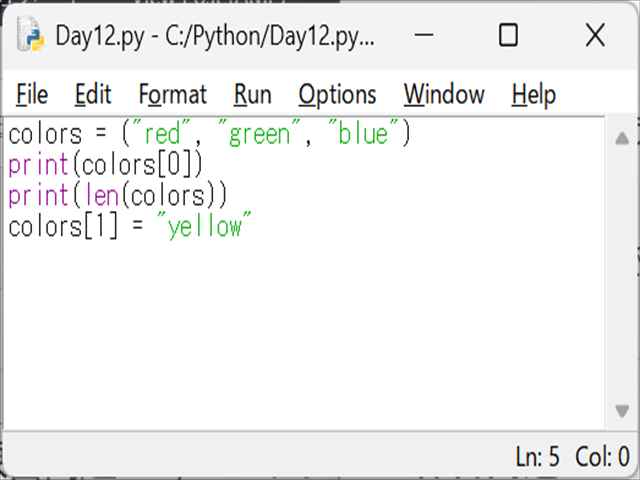This screenshot has width=640, height=480.
Task: Click print(colors[0]) line
Action: pyautogui.click(x=105, y=165)
